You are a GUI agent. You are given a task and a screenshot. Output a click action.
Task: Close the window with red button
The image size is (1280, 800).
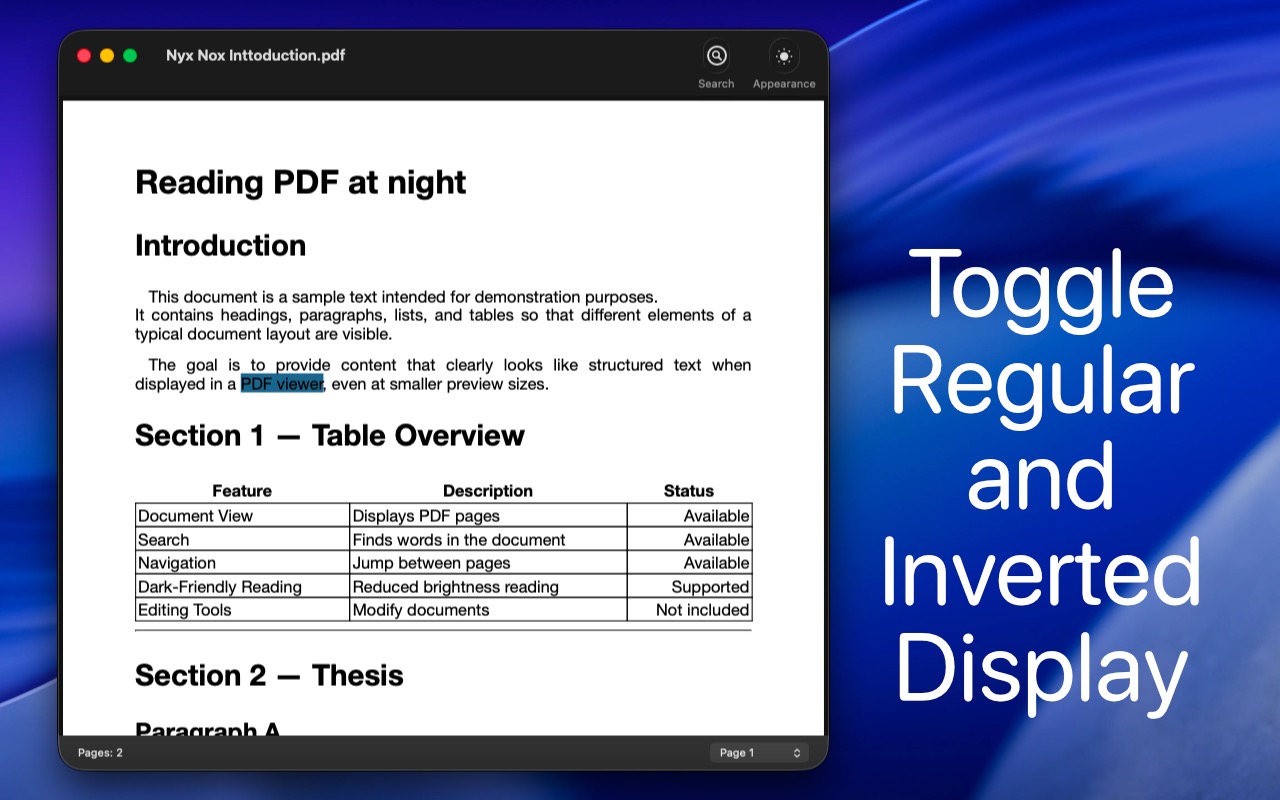pos(84,56)
